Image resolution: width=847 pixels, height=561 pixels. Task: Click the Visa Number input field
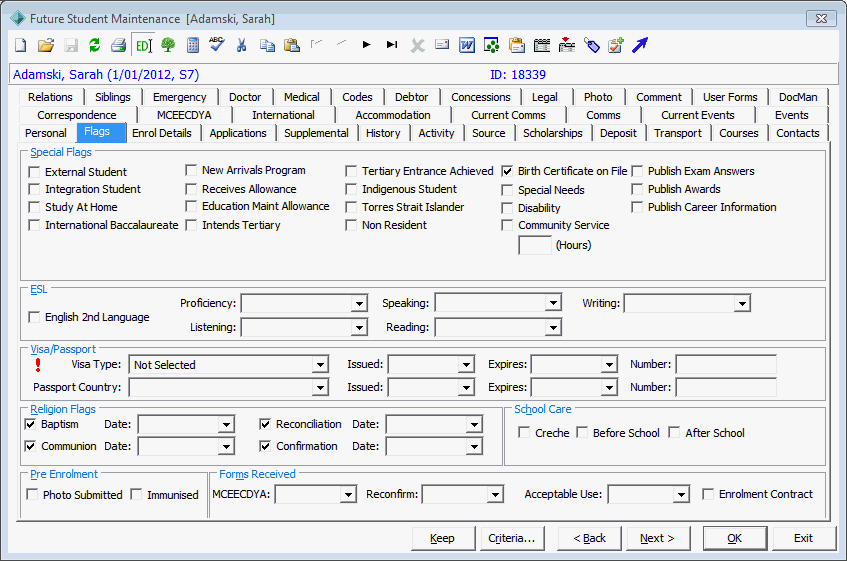(726, 364)
